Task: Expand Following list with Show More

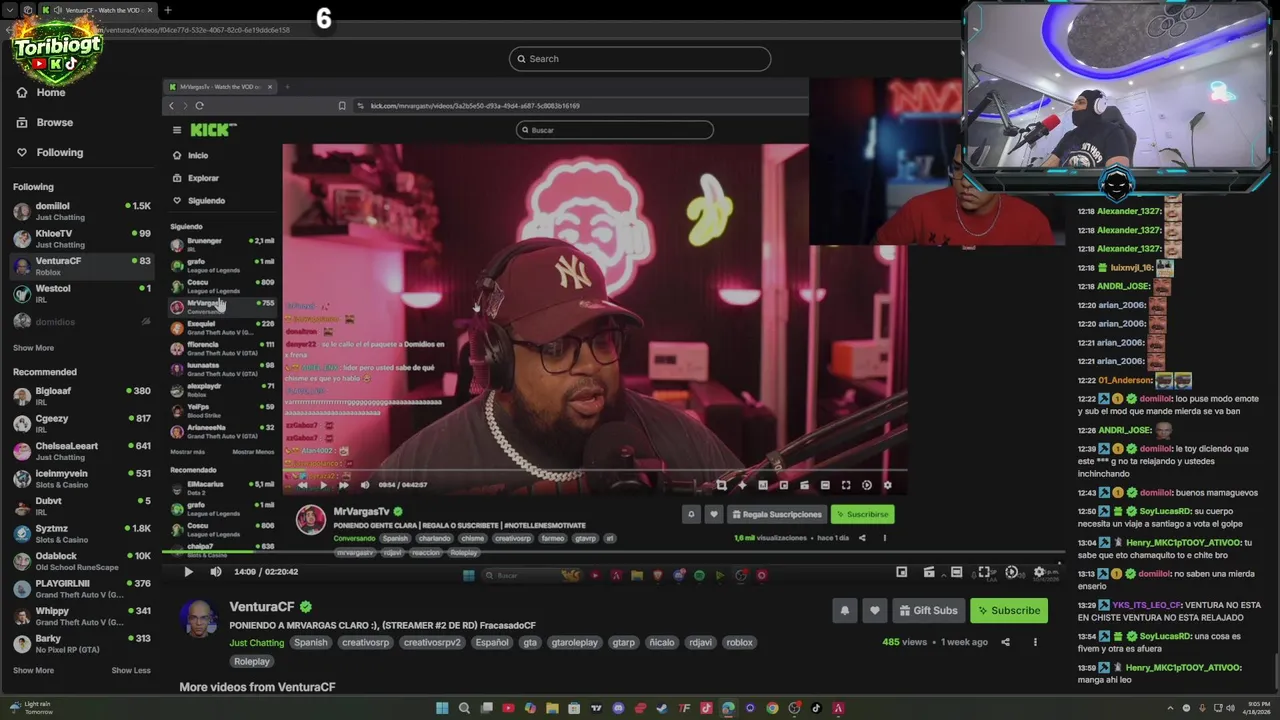Action: point(33,348)
